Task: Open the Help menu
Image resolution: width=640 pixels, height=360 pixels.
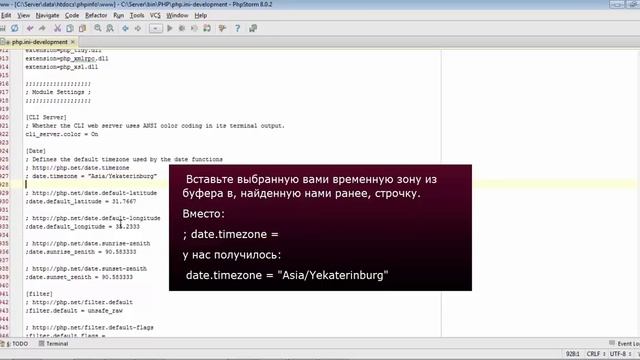Action: point(200,16)
